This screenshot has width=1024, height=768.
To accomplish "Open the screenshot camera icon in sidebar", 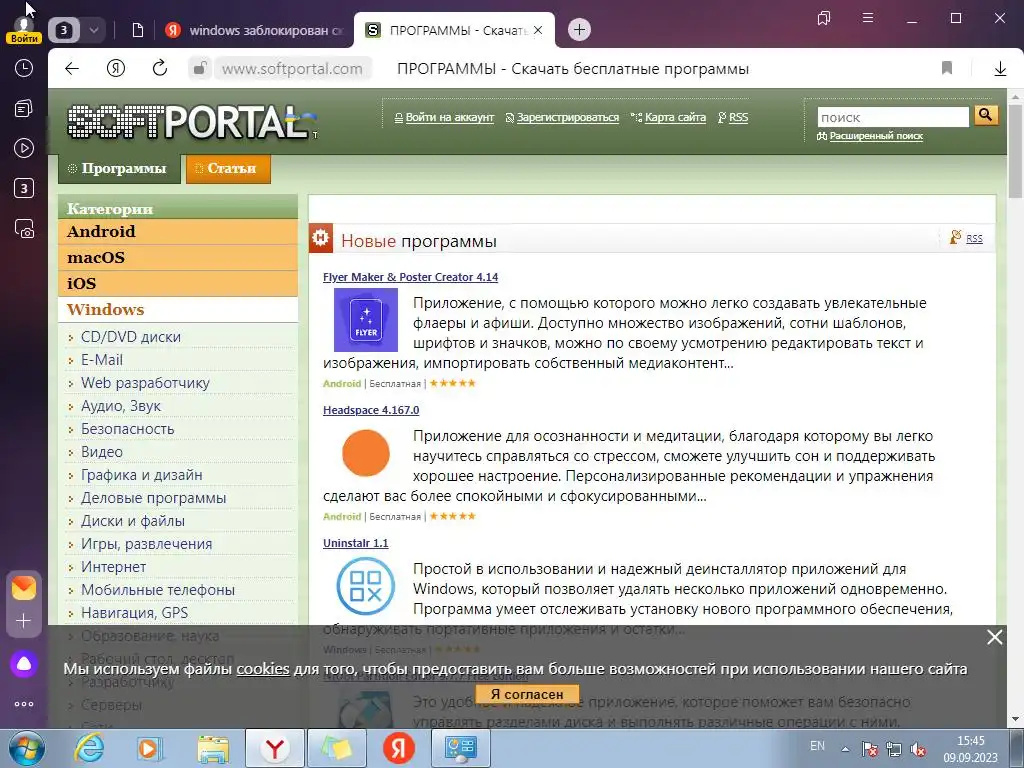I will click(x=24, y=229).
